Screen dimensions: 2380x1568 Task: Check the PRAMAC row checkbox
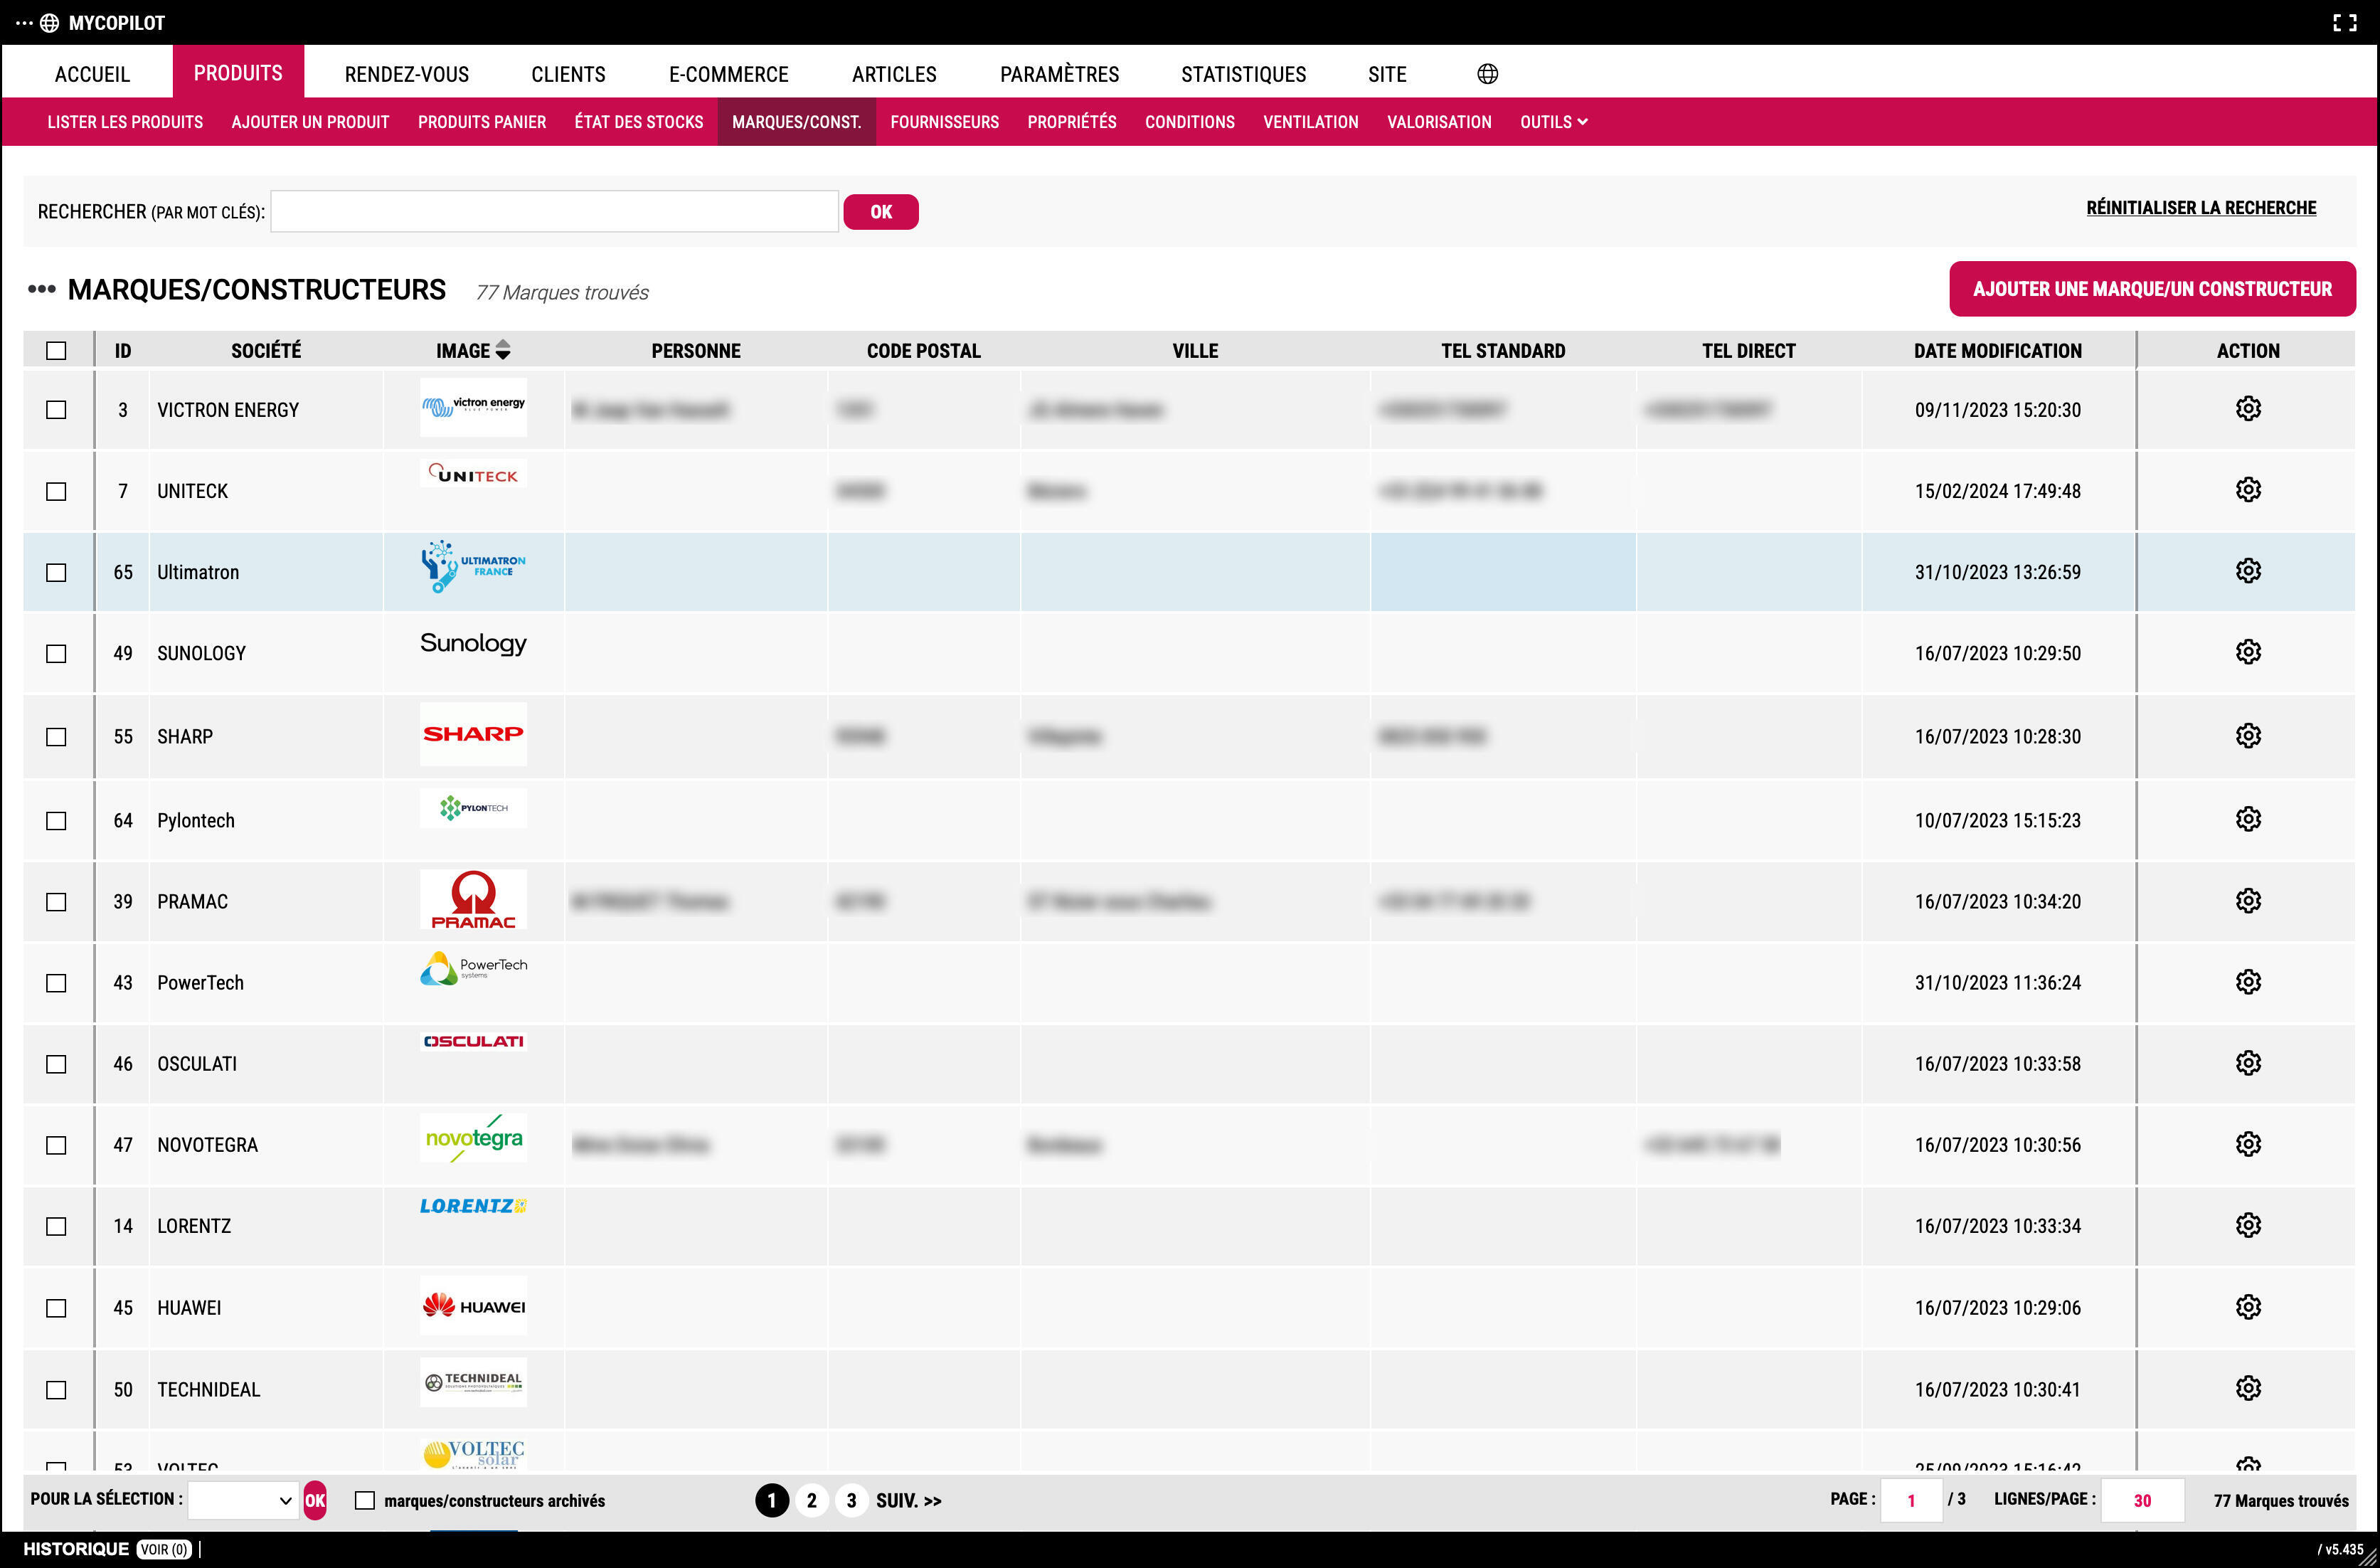pos(56,901)
